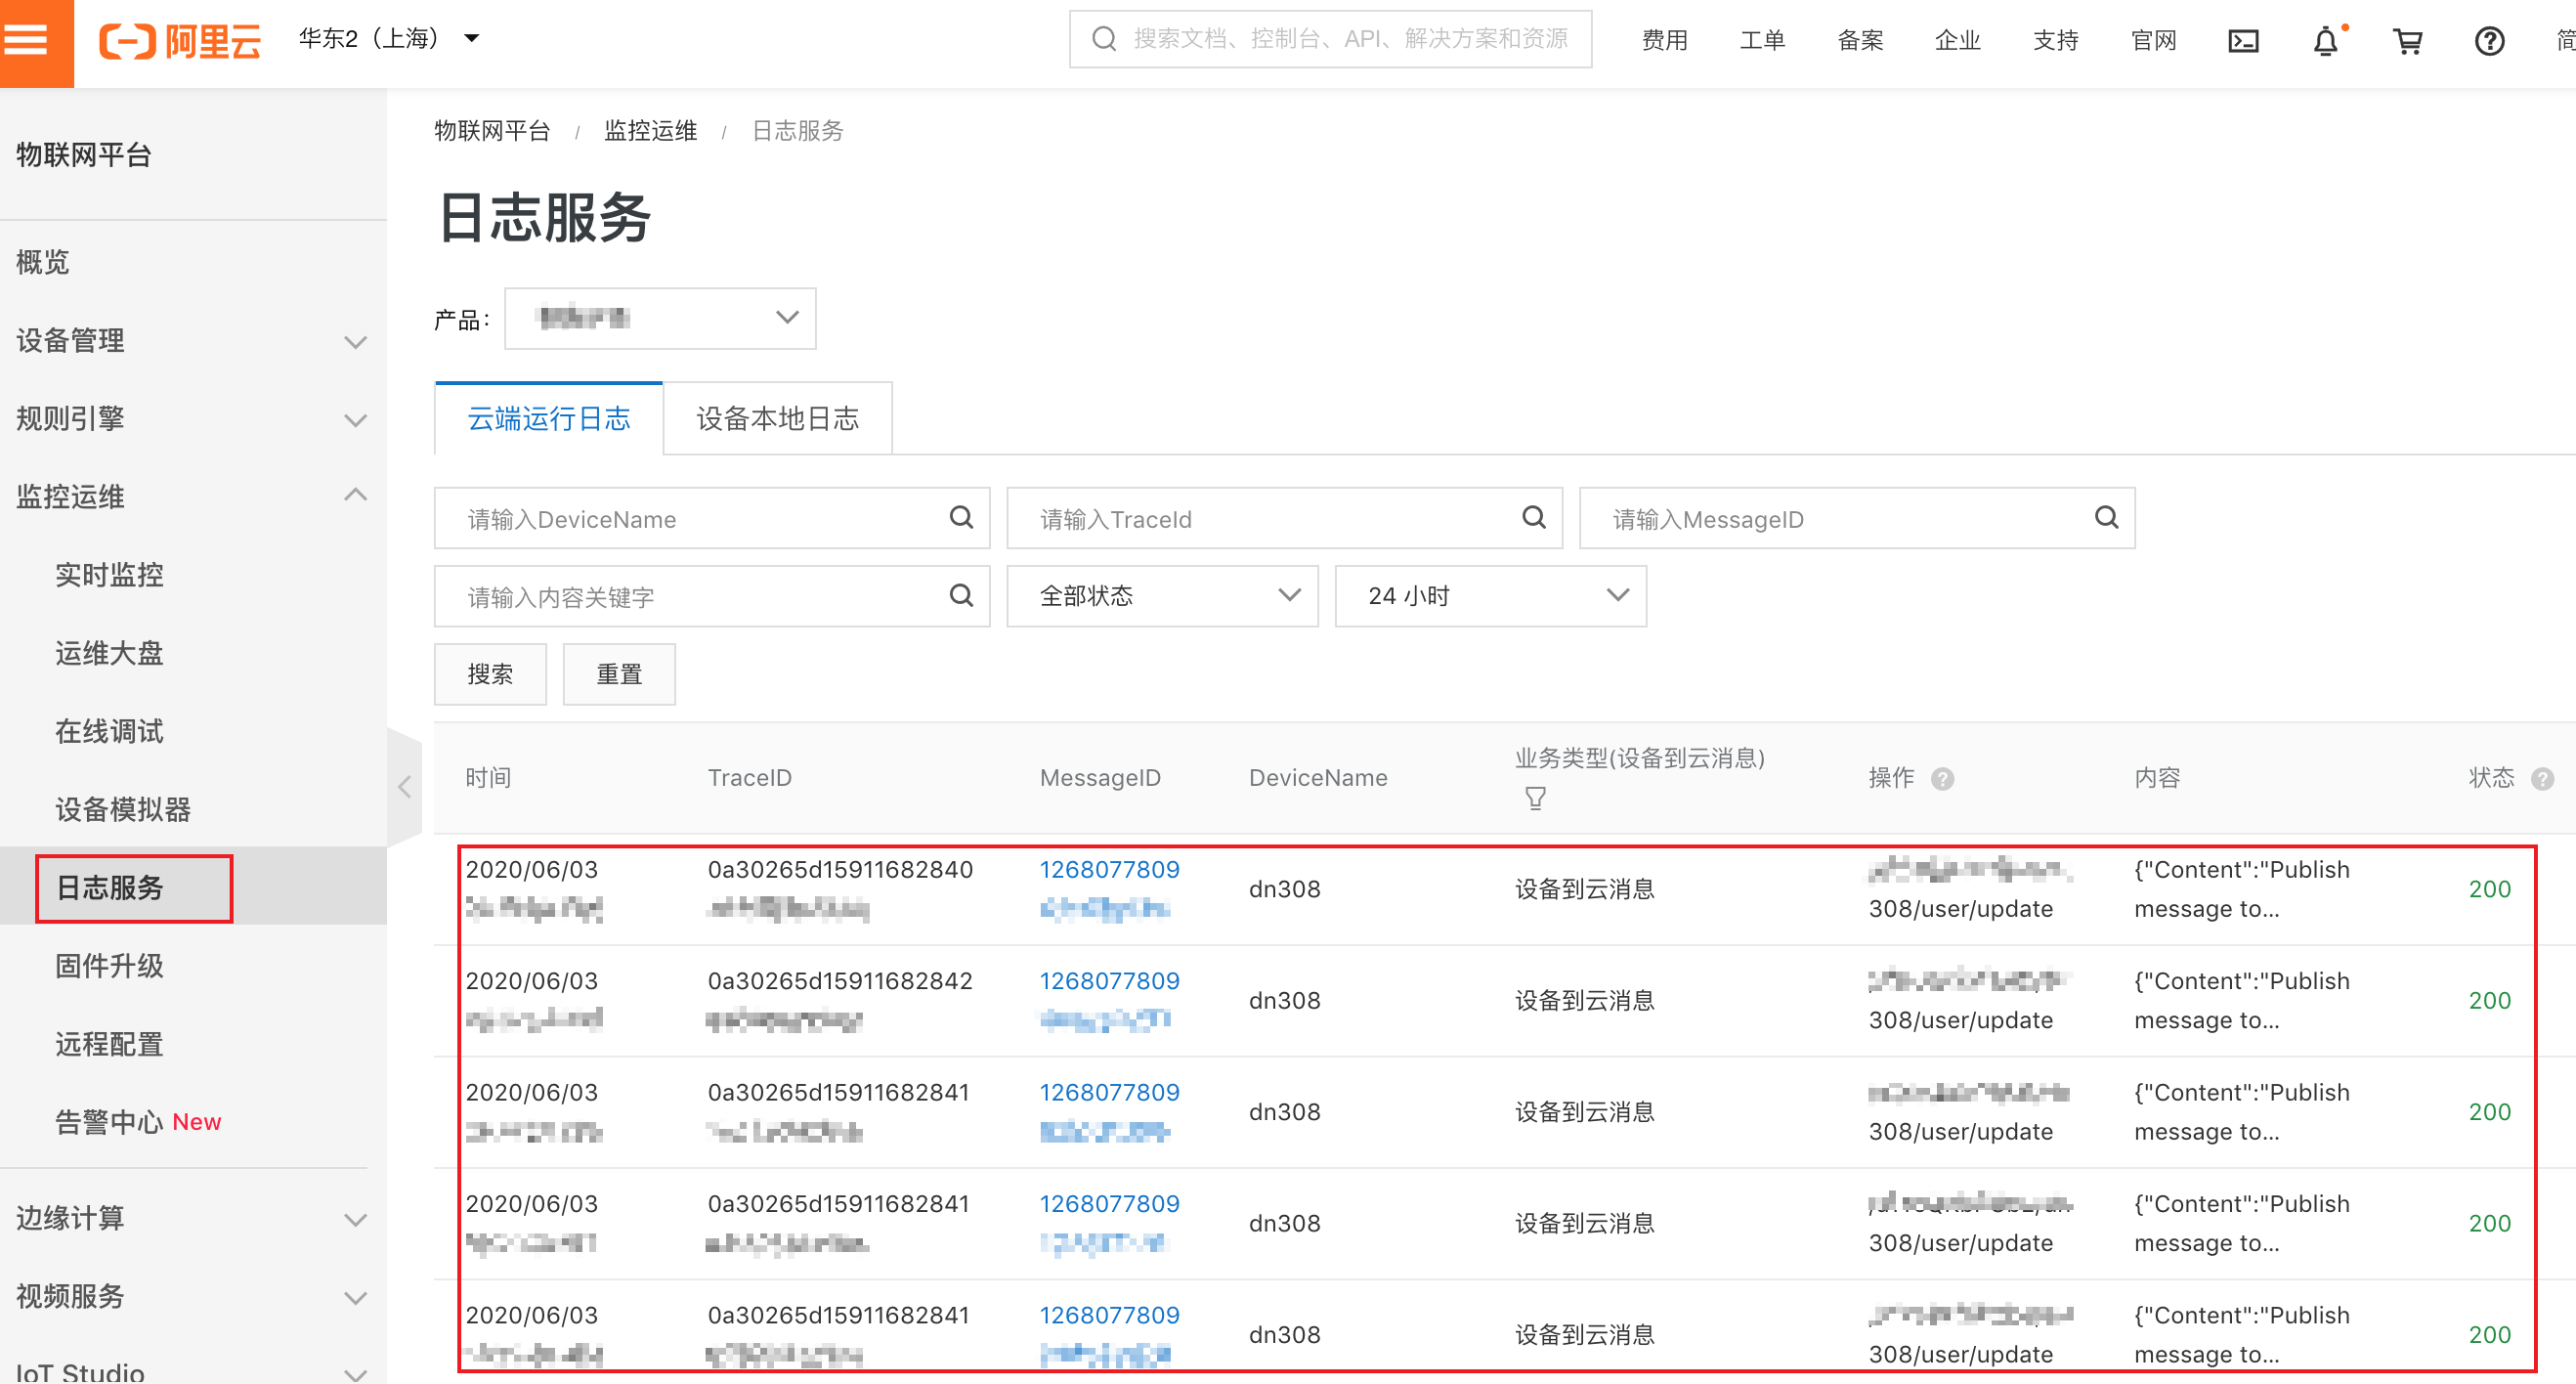2576x1384 pixels.
Task: Open the 产品 product selector dropdown
Action: tap(660, 318)
